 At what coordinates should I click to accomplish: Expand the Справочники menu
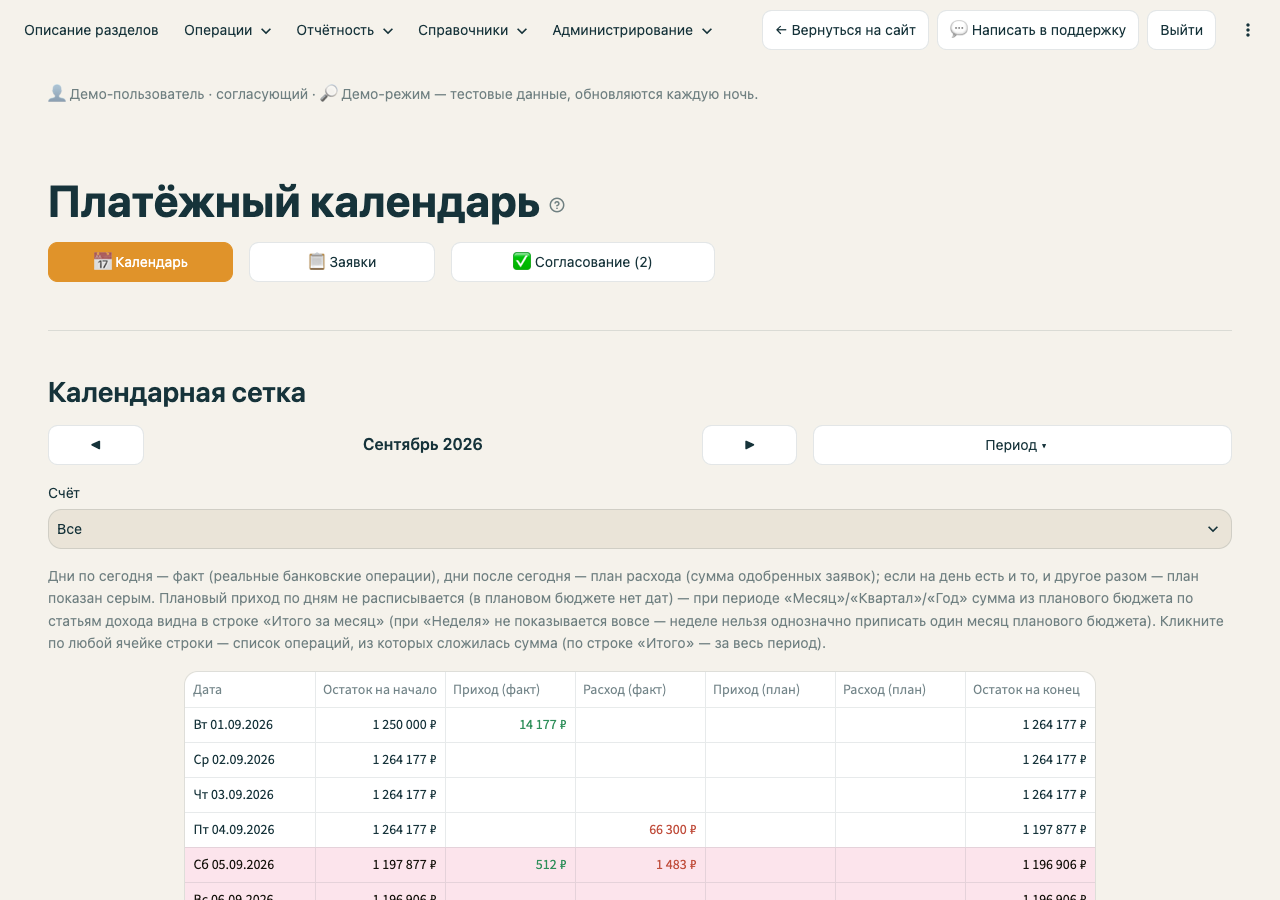pyautogui.click(x=473, y=30)
